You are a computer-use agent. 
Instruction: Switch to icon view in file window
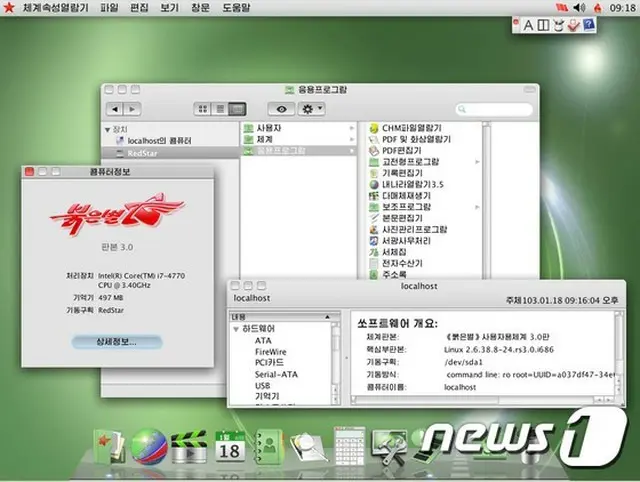point(202,109)
